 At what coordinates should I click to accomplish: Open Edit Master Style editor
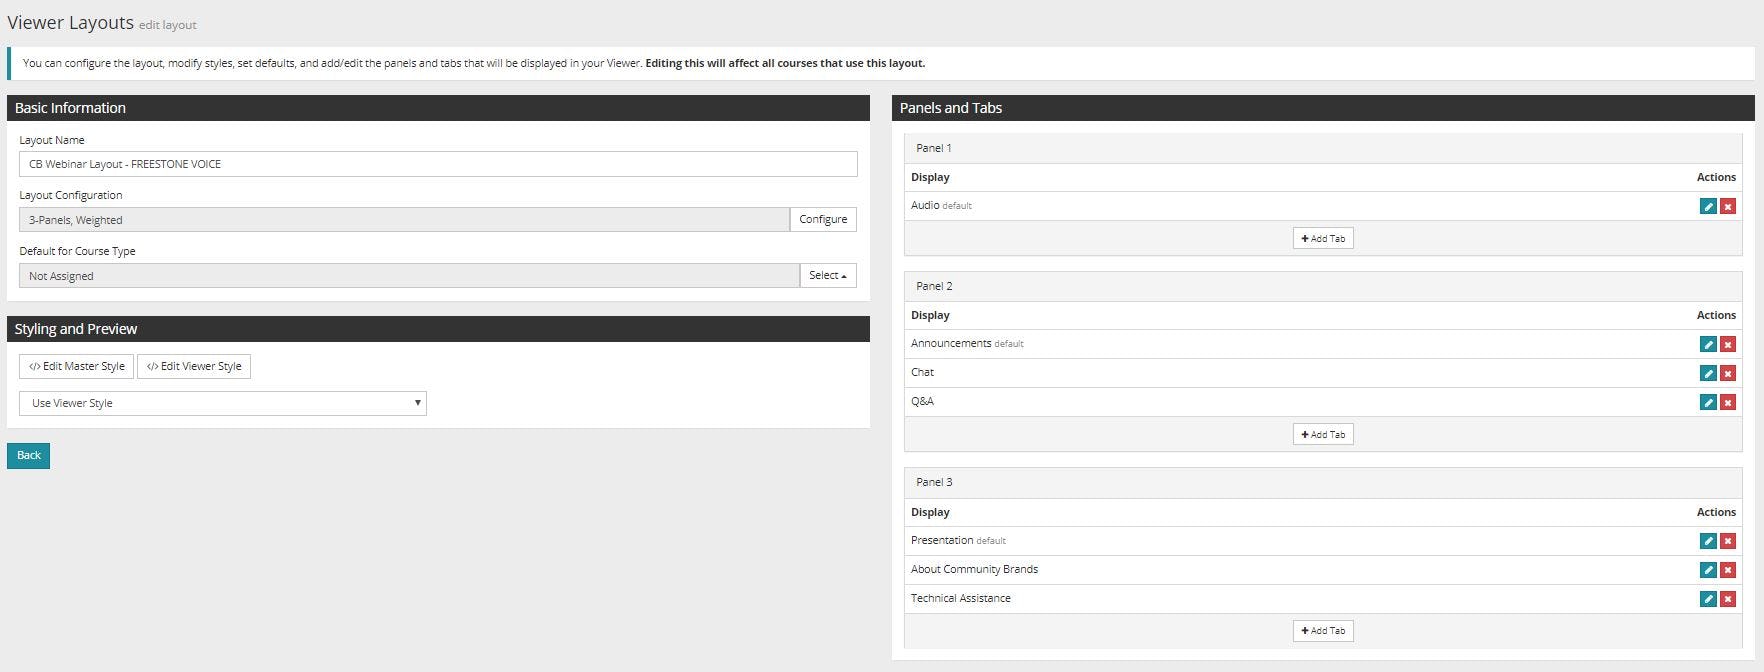pos(76,366)
